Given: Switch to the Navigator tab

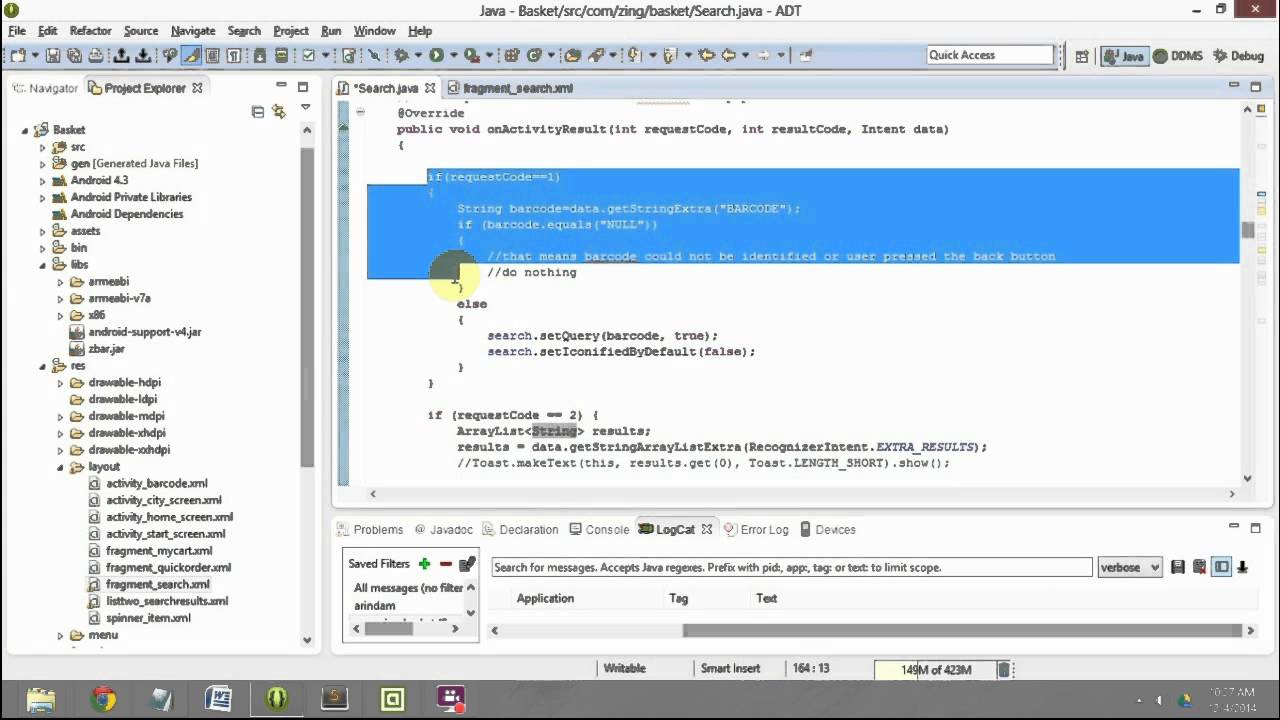Looking at the screenshot, I should (45, 88).
